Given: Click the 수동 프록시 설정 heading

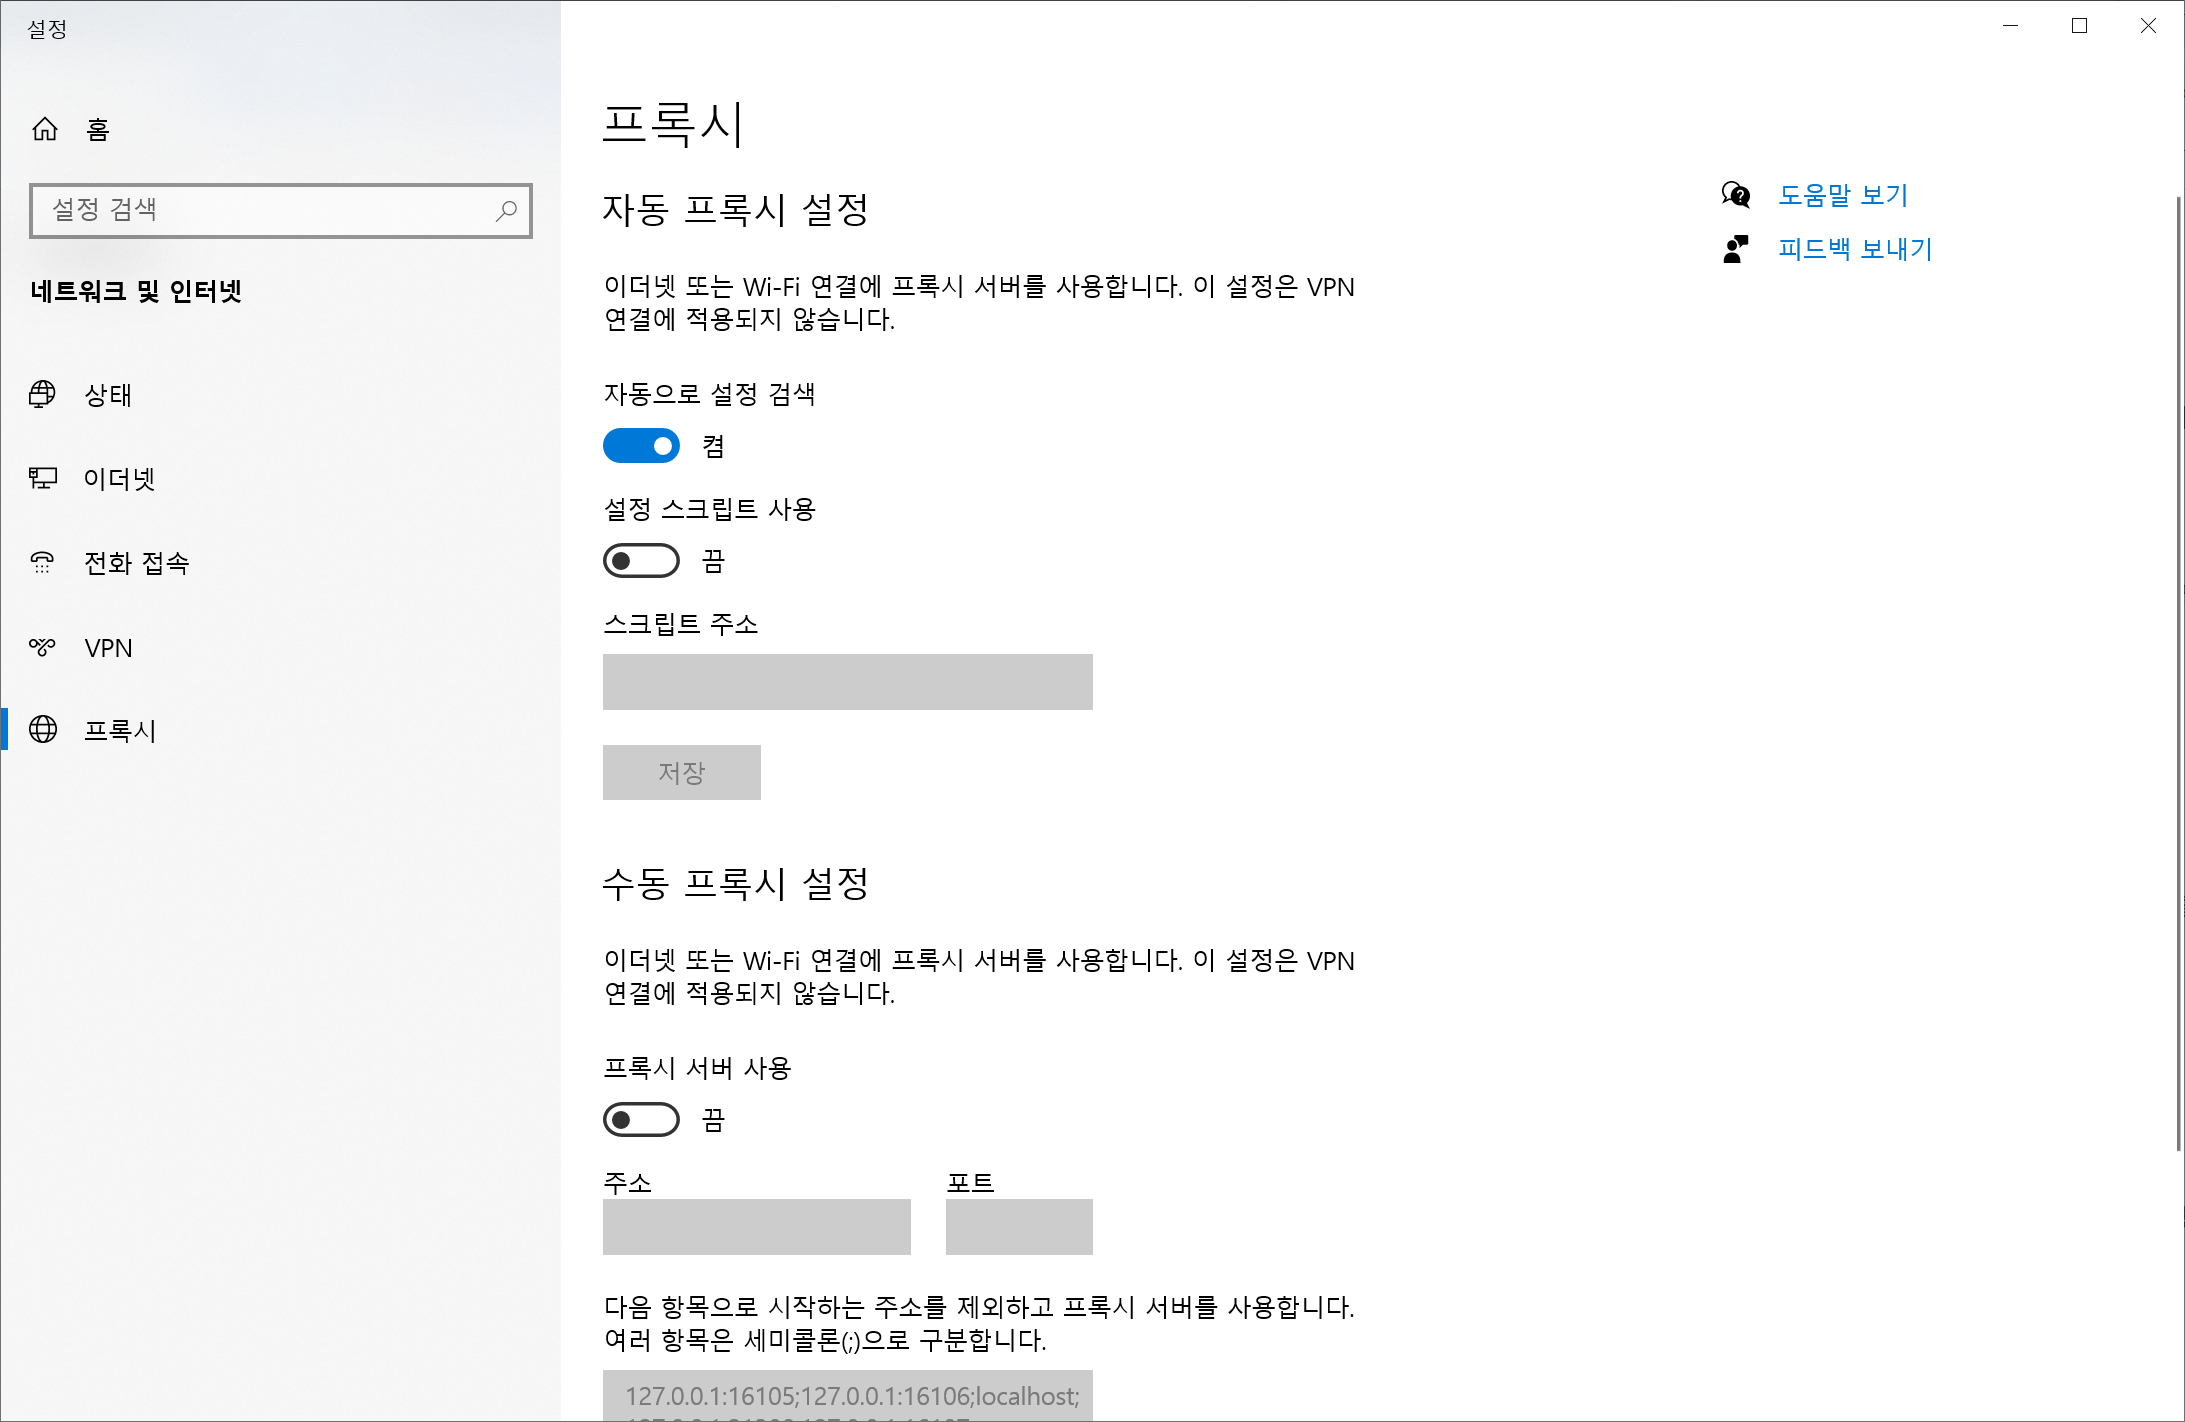Looking at the screenshot, I should pos(736,884).
